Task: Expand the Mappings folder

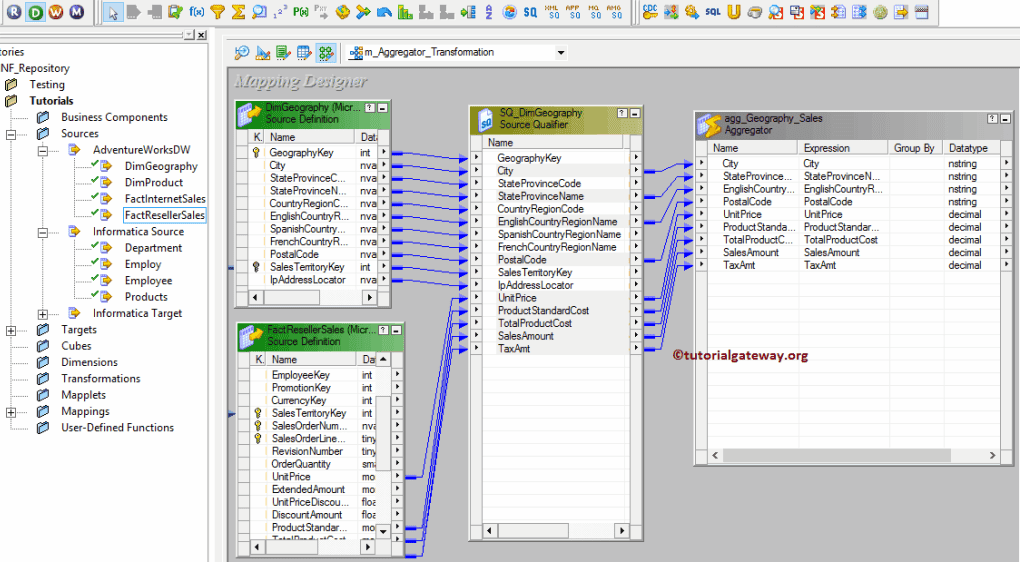Action: 11,412
